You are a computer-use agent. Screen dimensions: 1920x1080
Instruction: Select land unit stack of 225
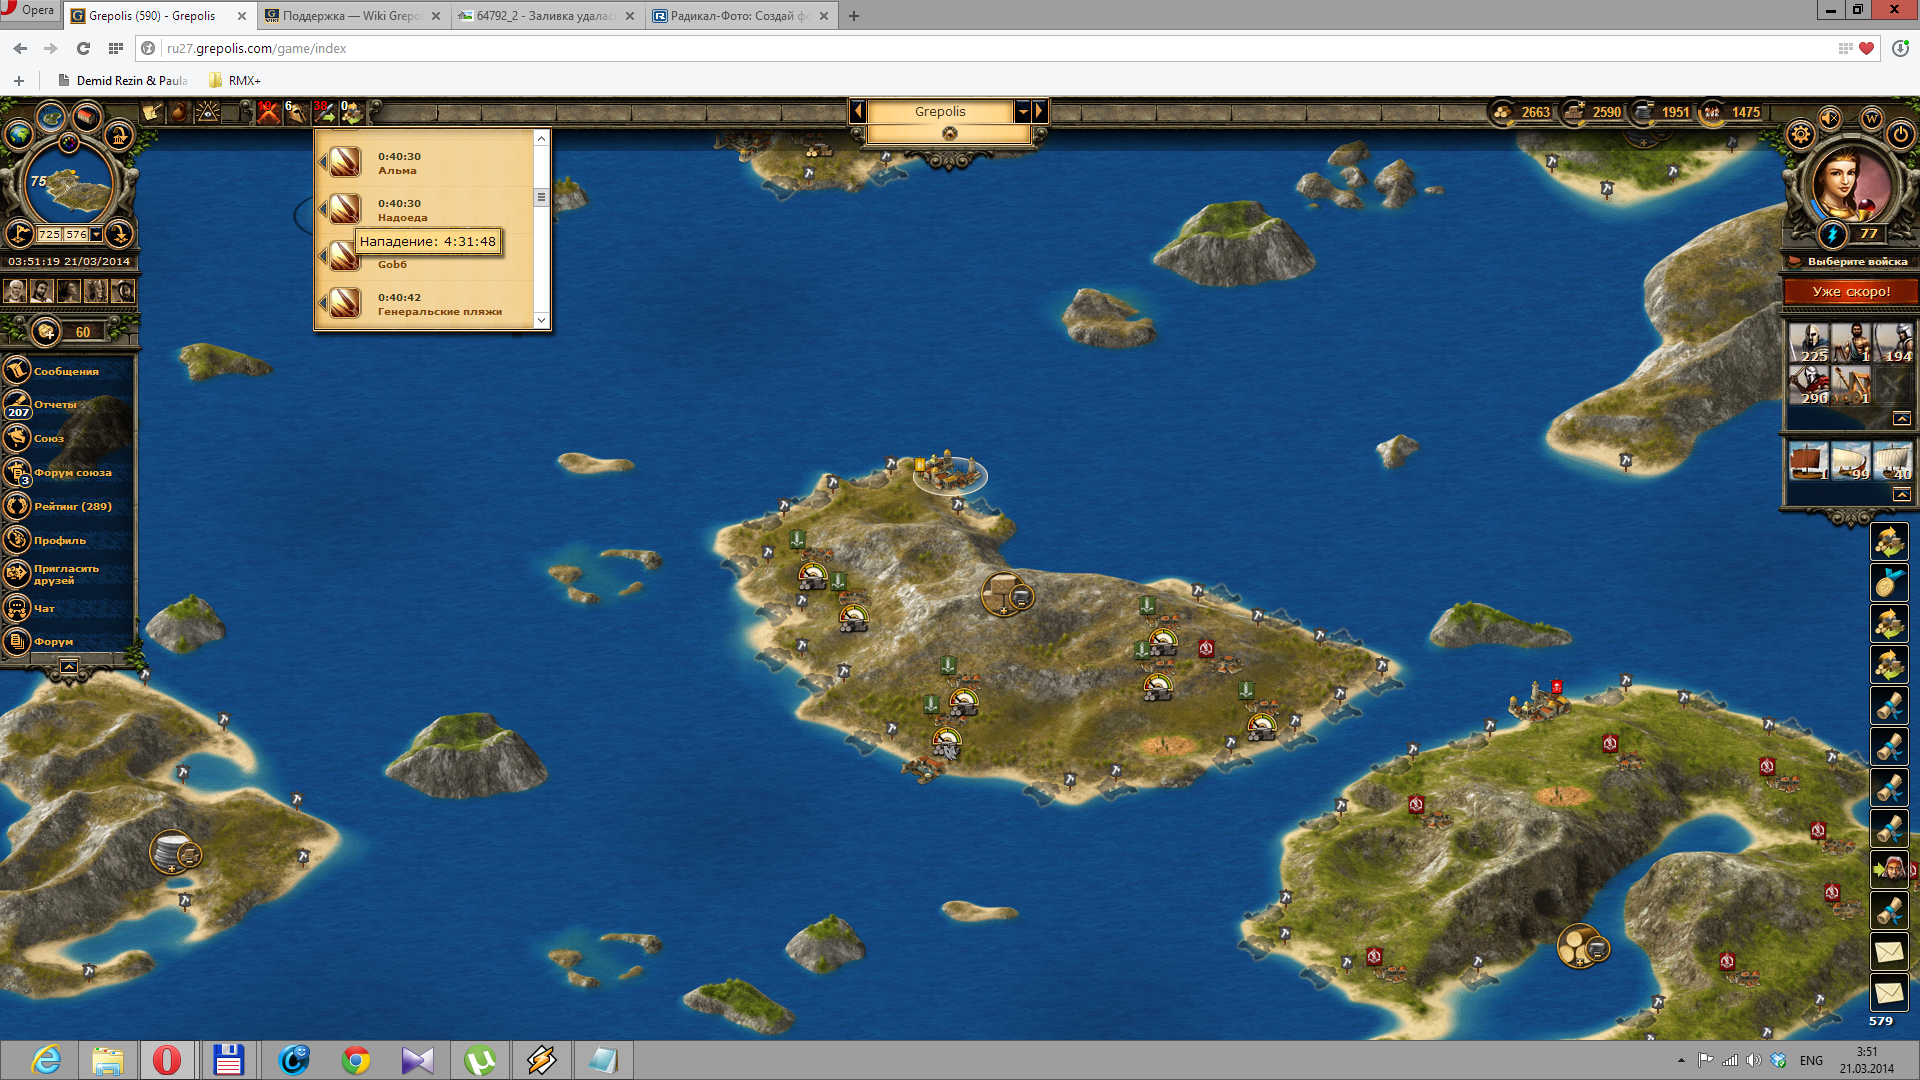pyautogui.click(x=1808, y=343)
